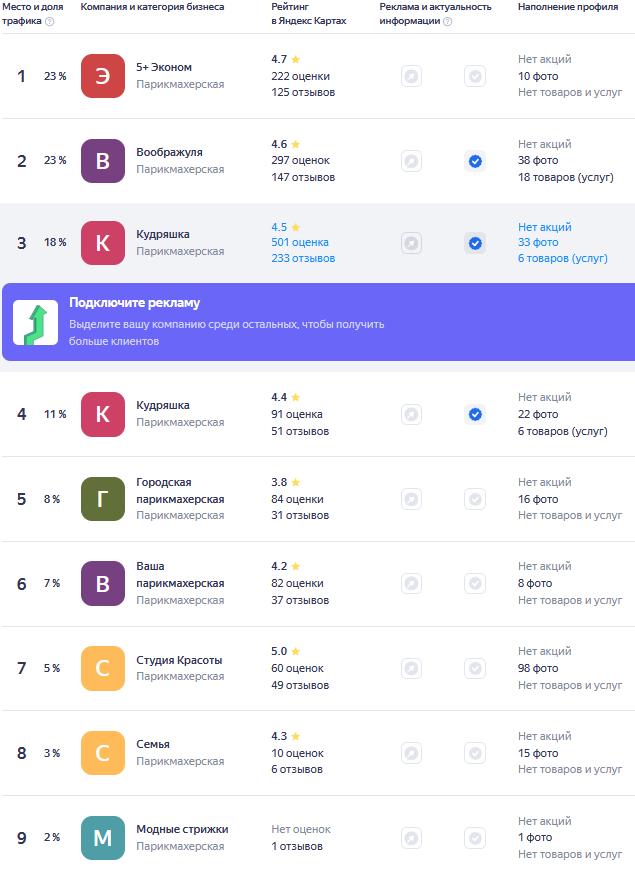This screenshot has width=635, height=870.
Task: Click the company name 'Семья'
Action: tap(153, 745)
